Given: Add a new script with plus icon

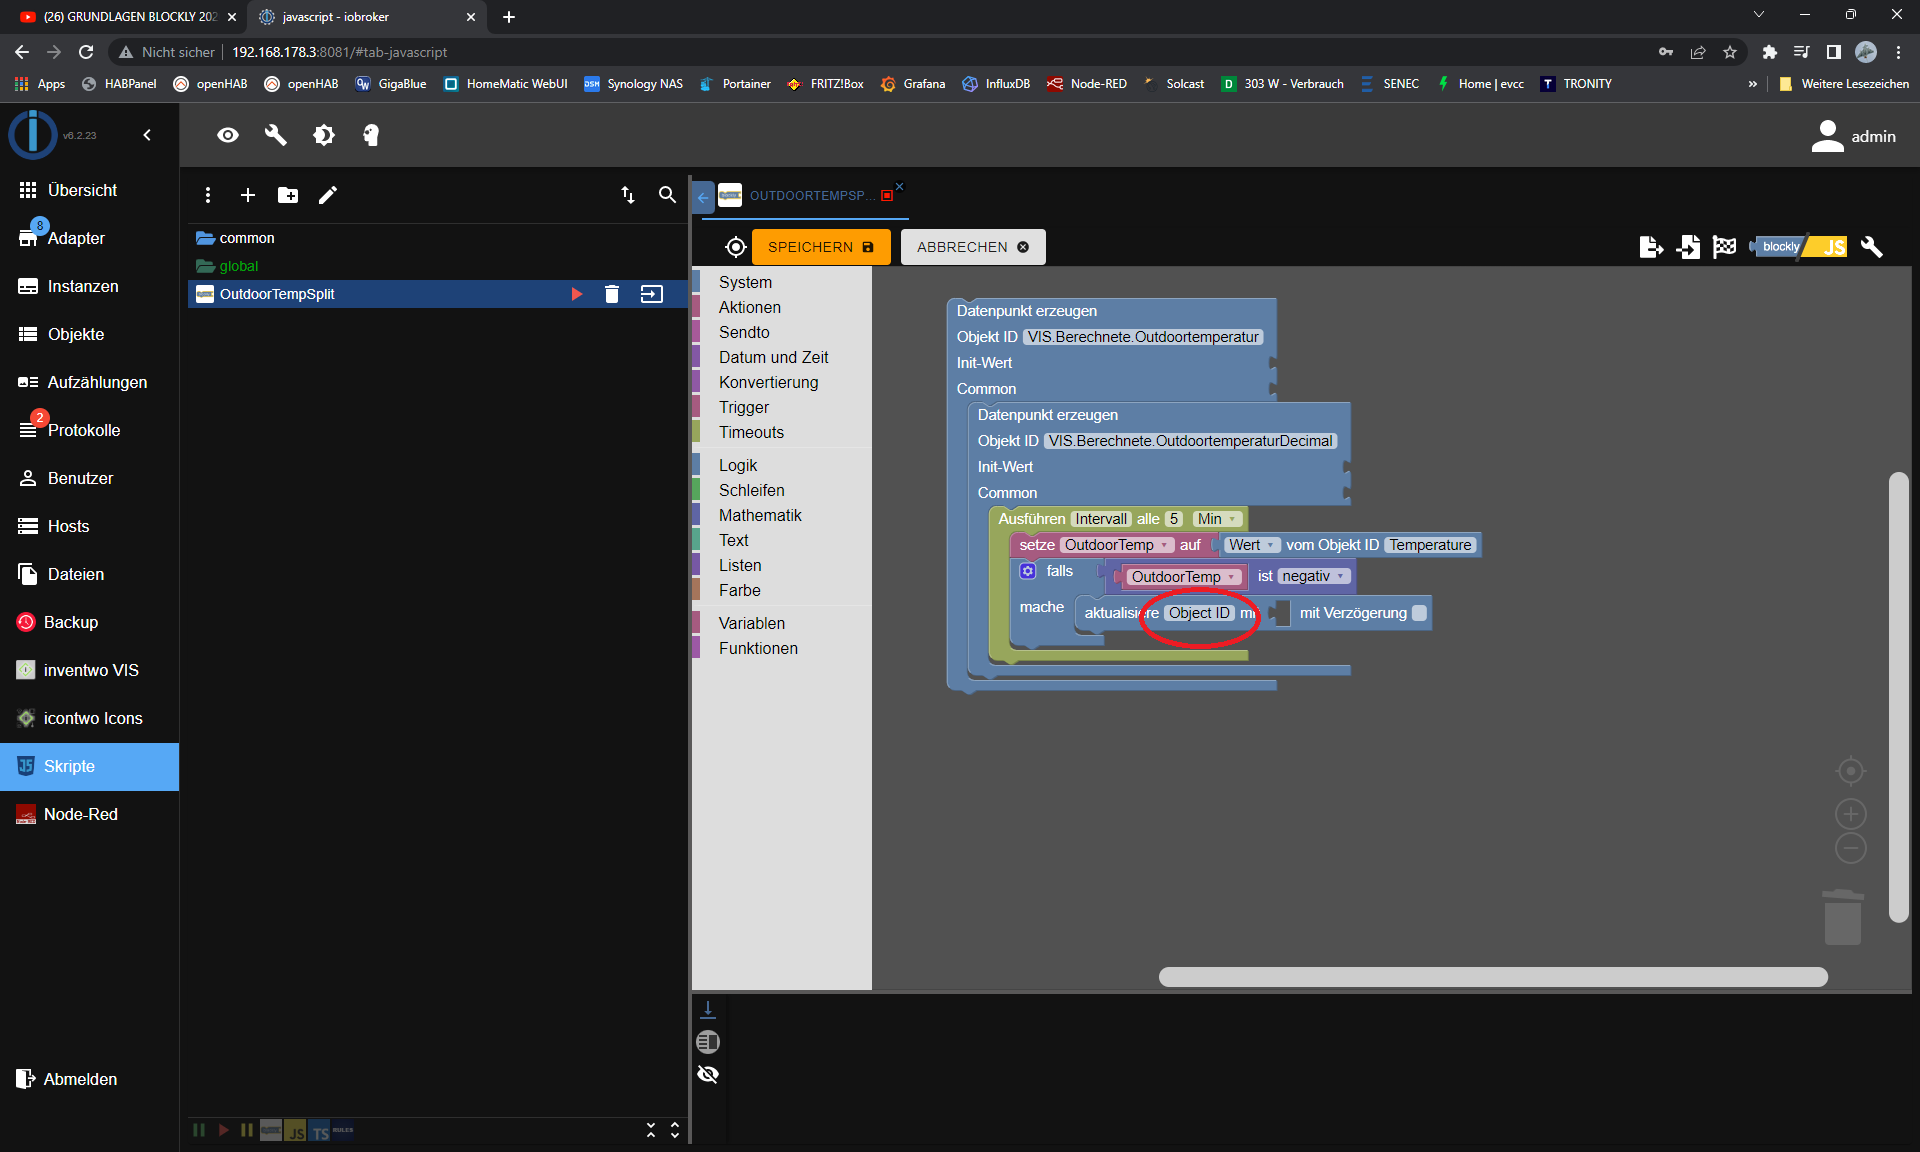Looking at the screenshot, I should (248, 195).
